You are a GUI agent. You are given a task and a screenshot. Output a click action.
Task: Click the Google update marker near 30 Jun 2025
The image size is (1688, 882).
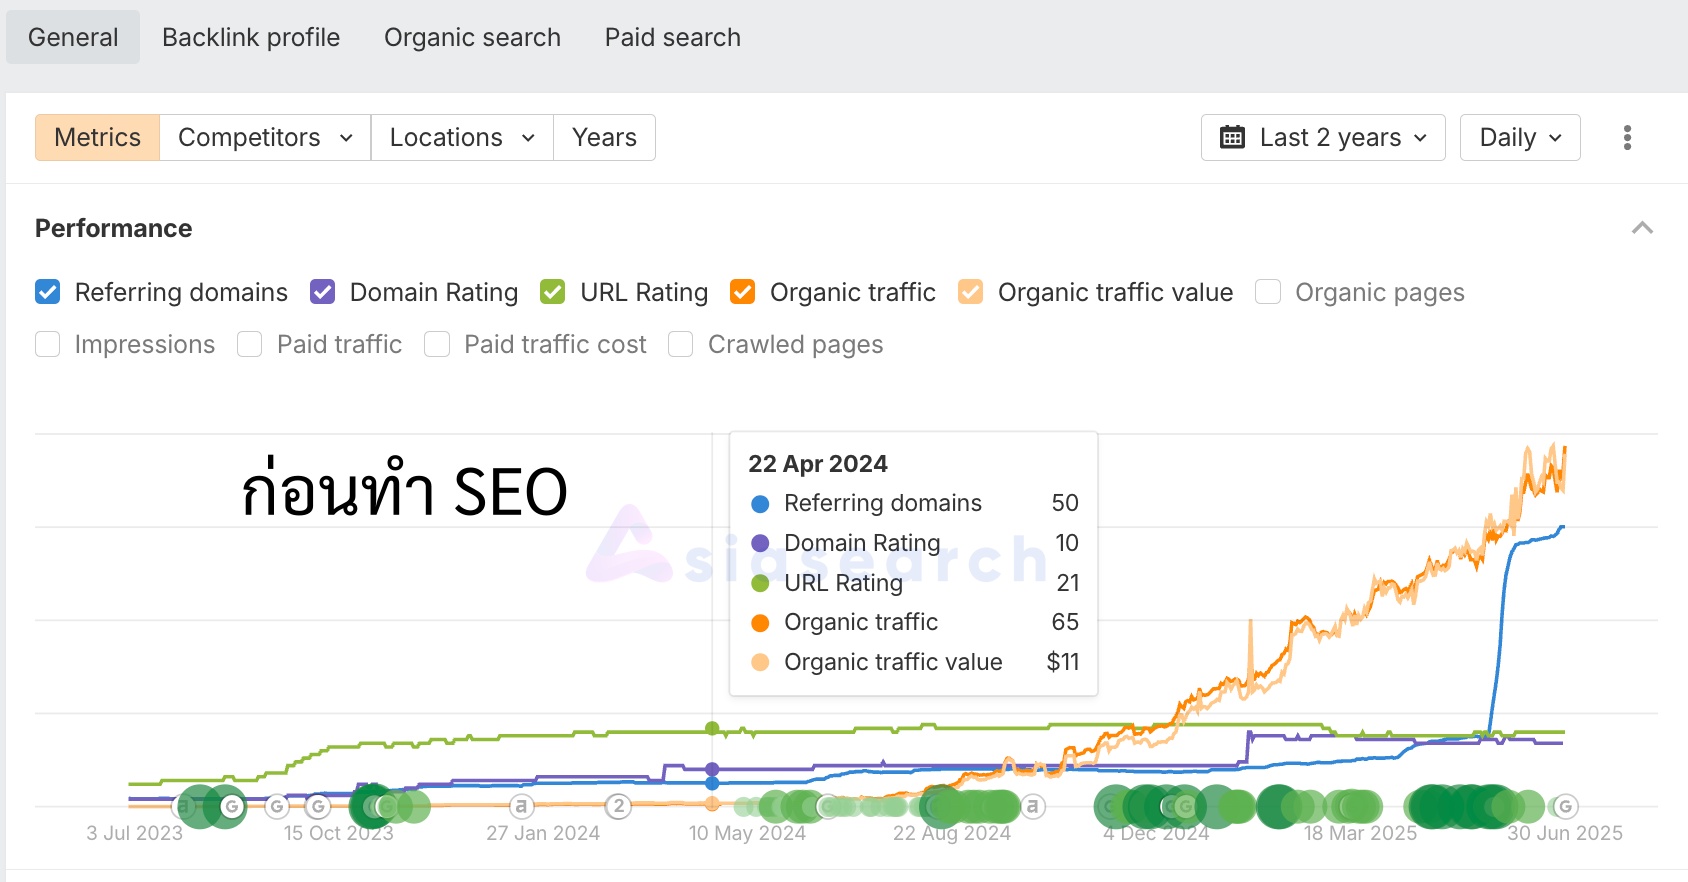point(1565,806)
